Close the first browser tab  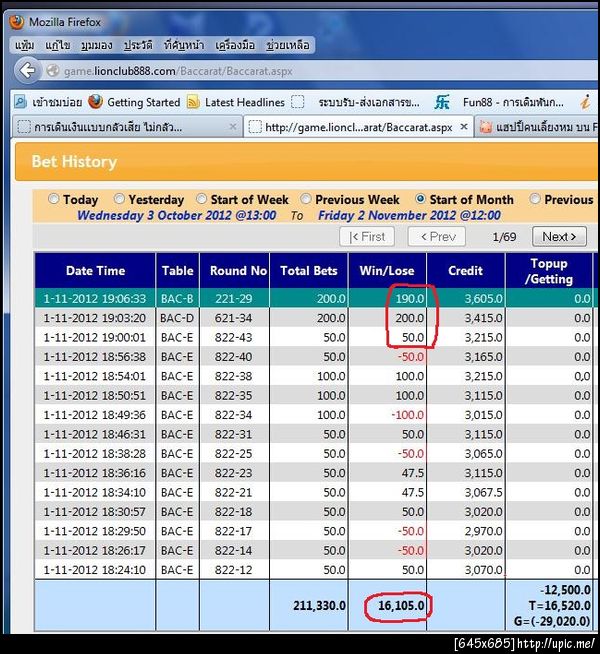coord(233,127)
